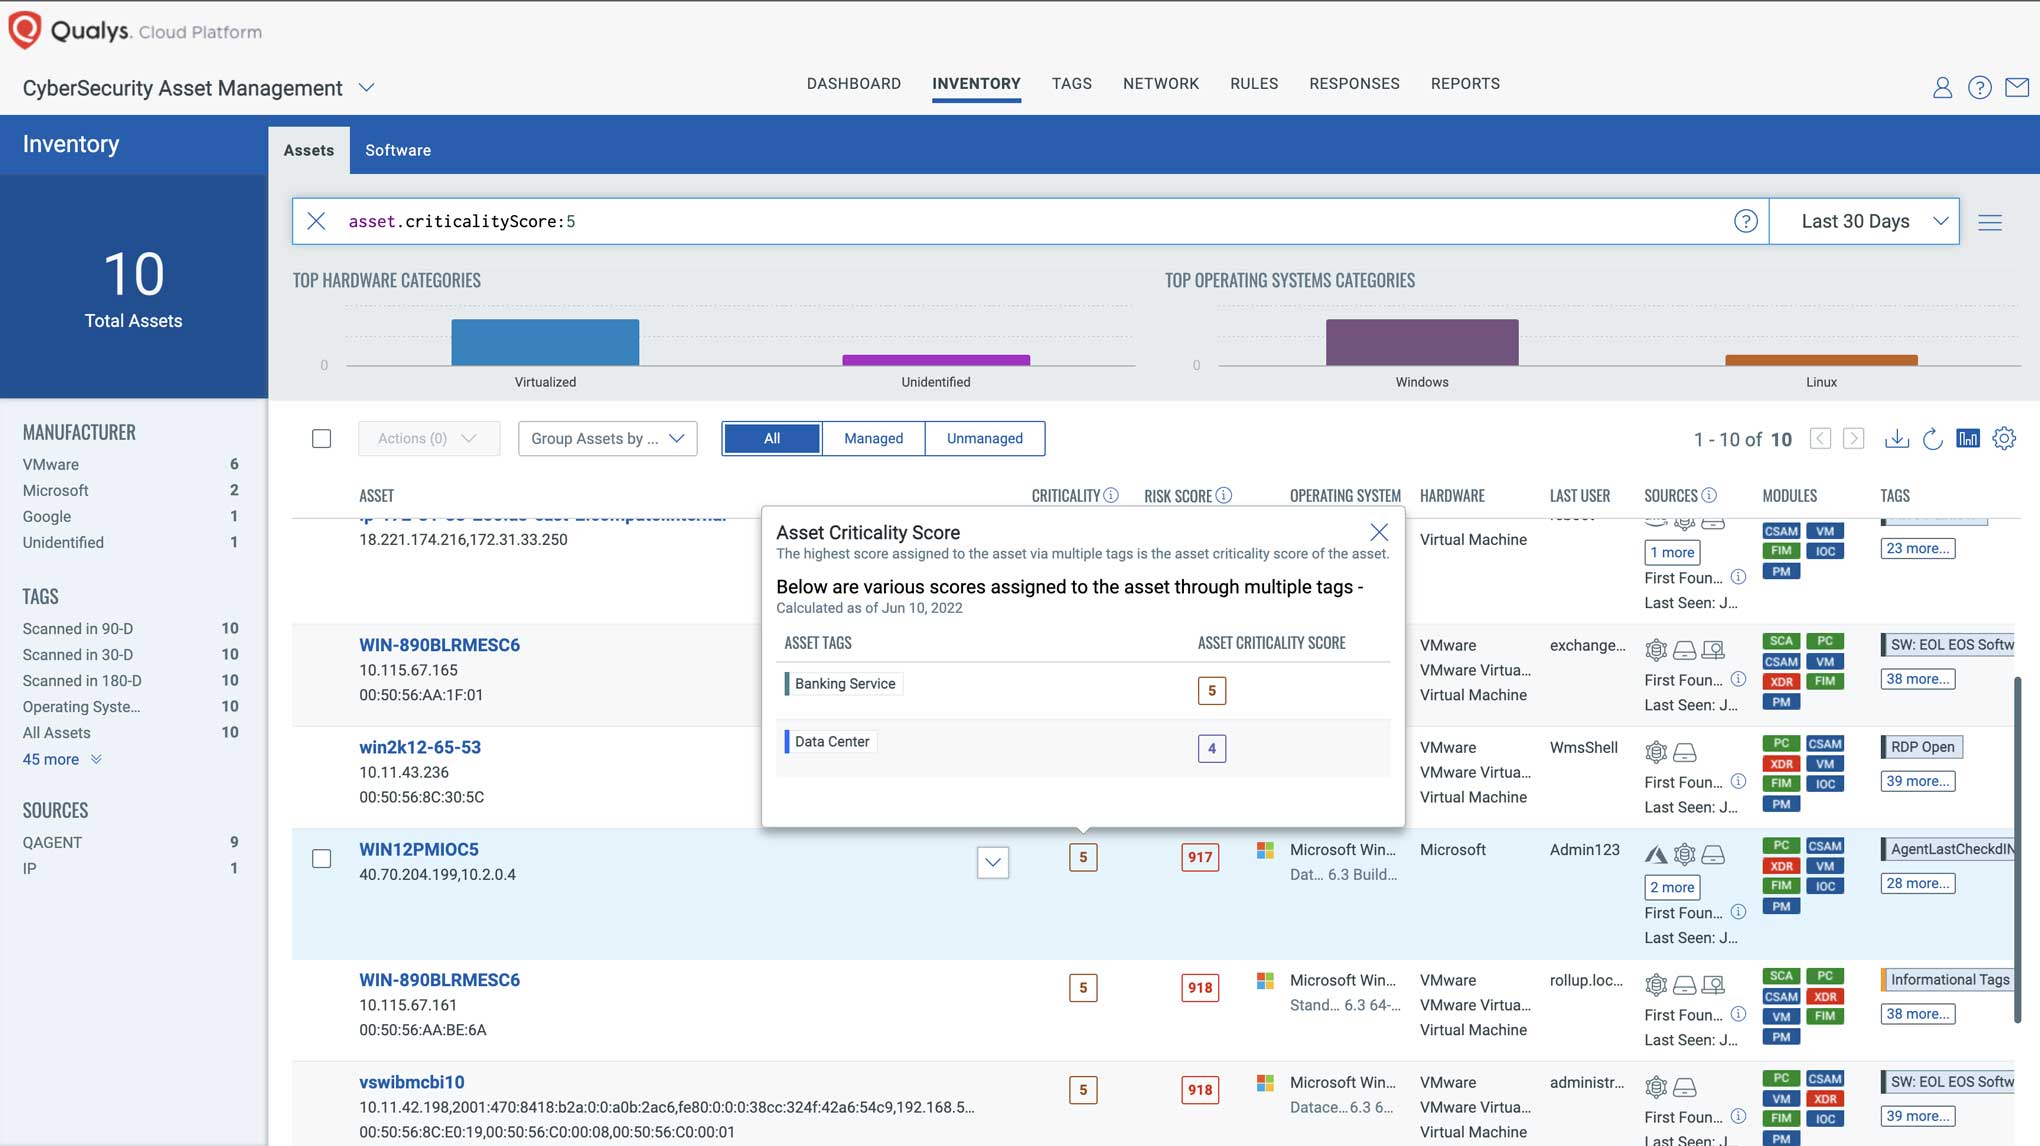Click the Sources column info icon
2040x1146 pixels.
coord(1709,495)
